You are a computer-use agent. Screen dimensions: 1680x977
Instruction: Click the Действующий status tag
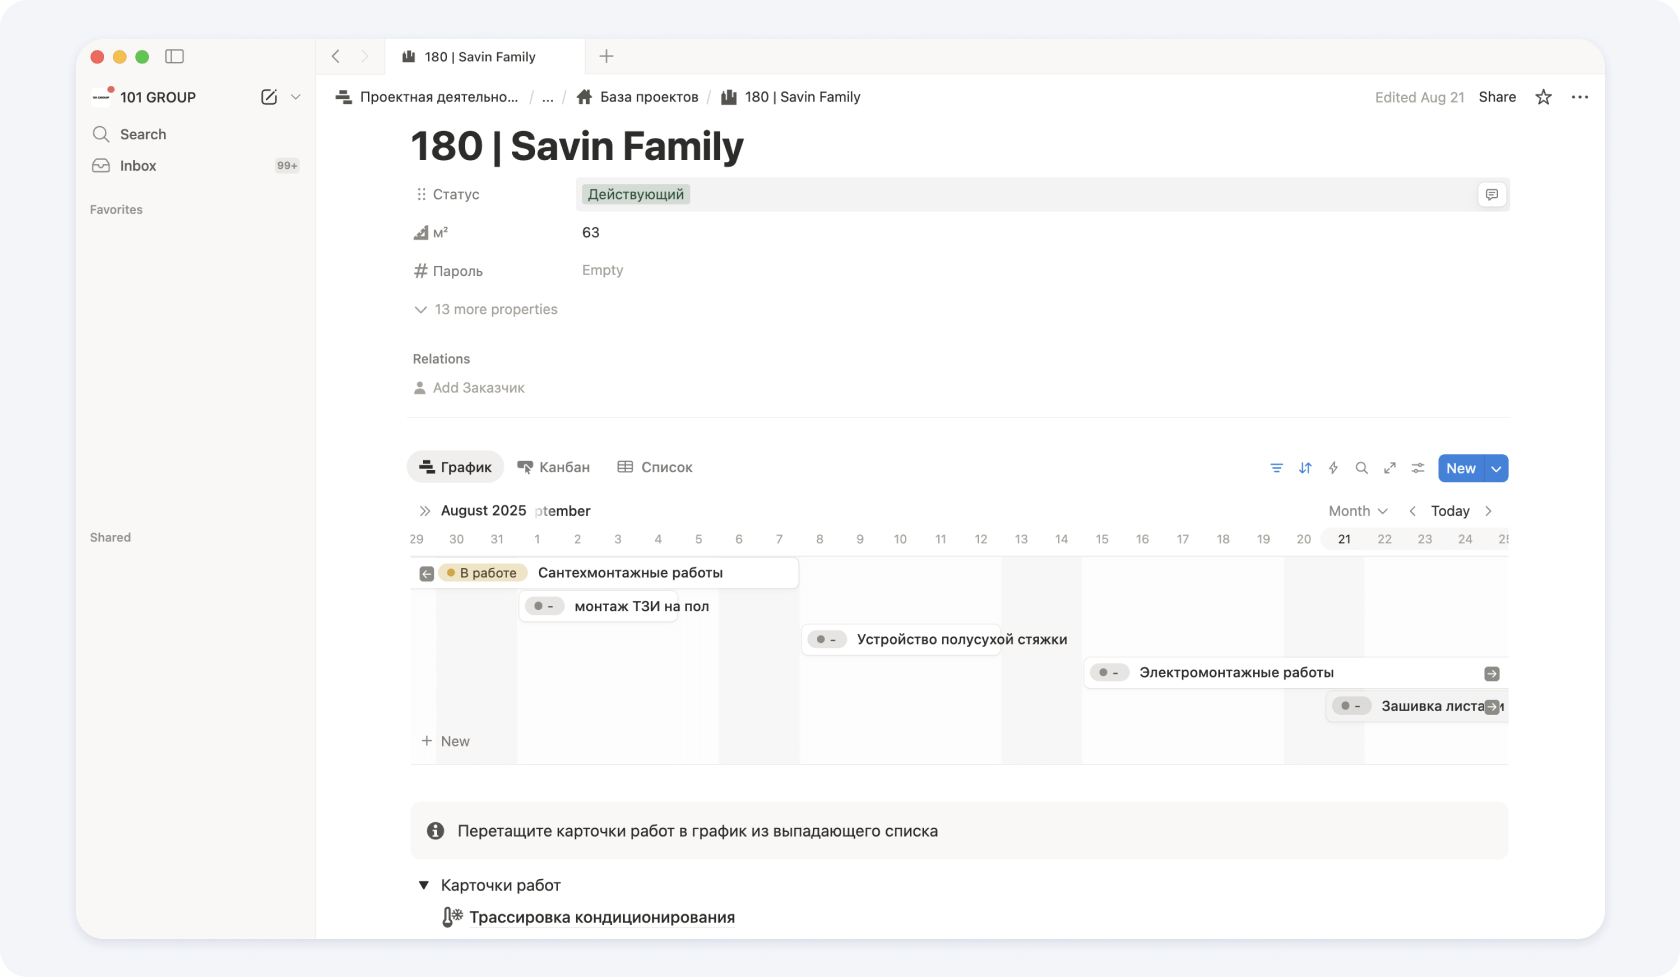point(635,194)
